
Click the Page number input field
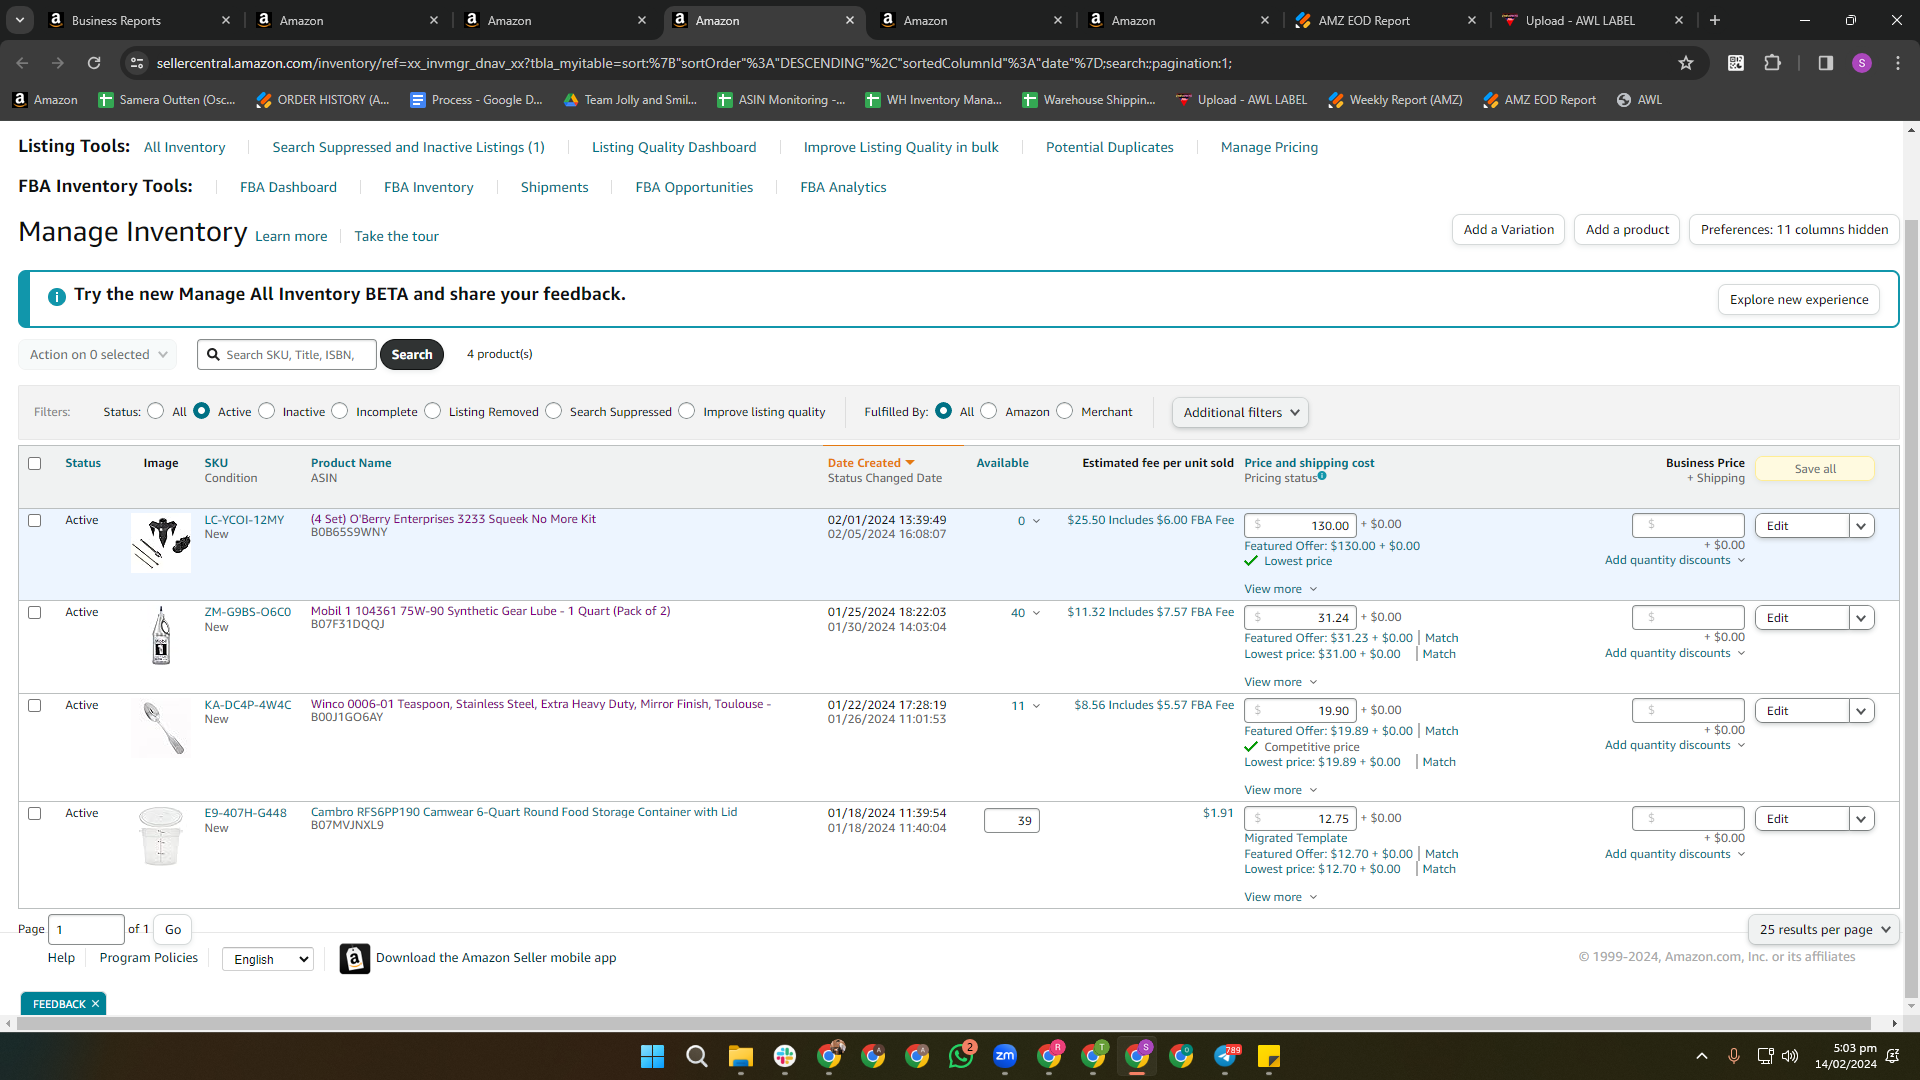[87, 930]
